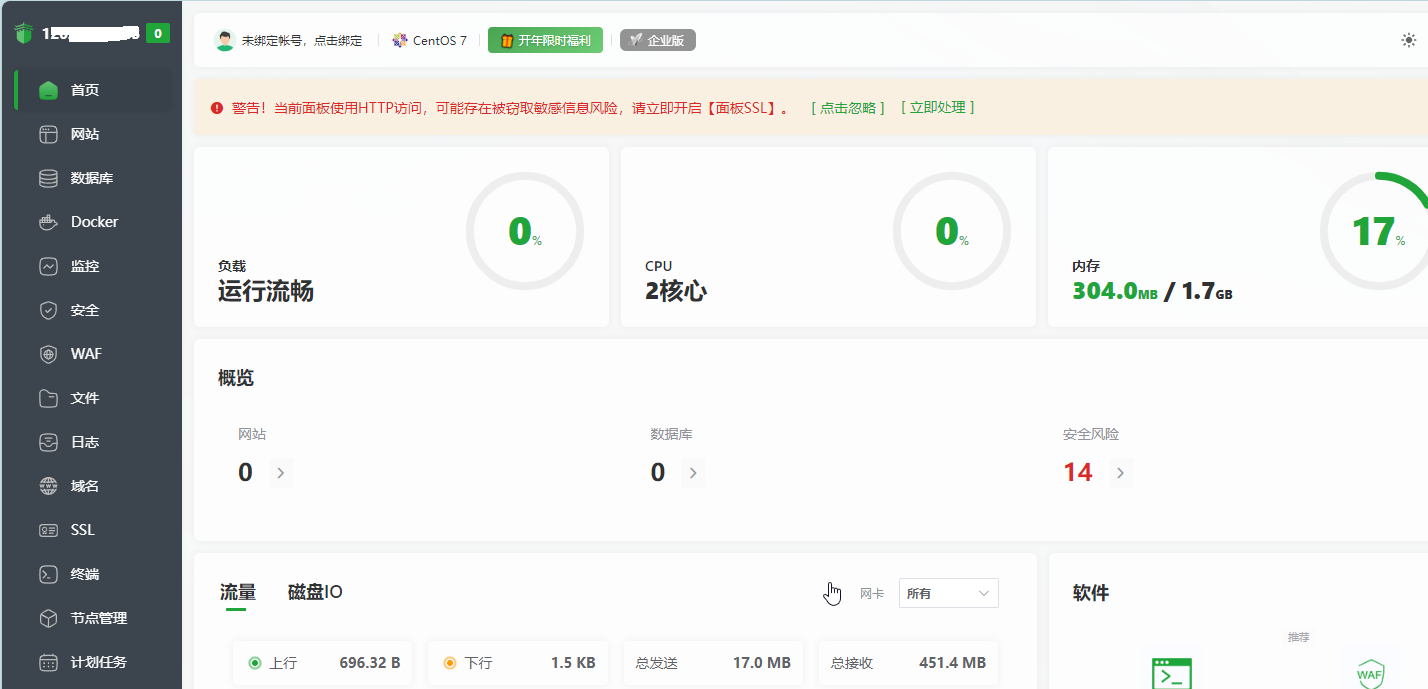Viewport: 1428px width, 689px height.
Task: Expand the 网站 overview chevron
Action: tap(280, 472)
